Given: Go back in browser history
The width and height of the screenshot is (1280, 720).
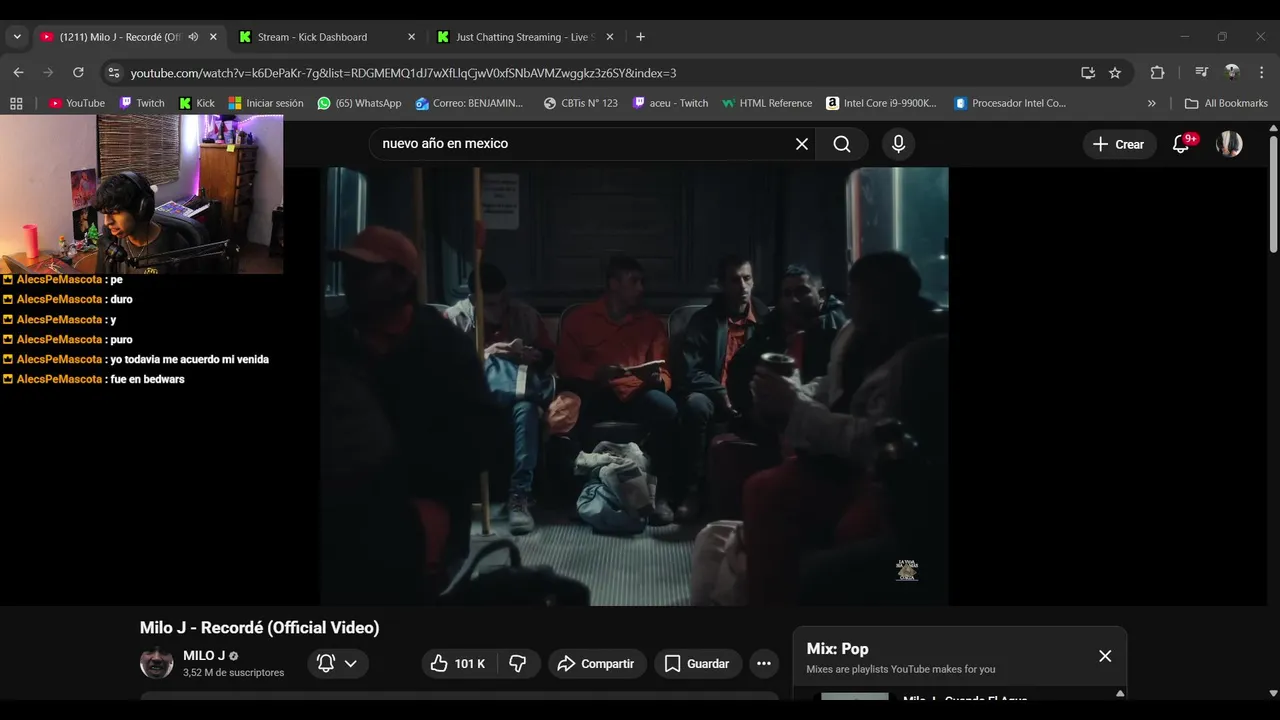Looking at the screenshot, I should [18, 72].
